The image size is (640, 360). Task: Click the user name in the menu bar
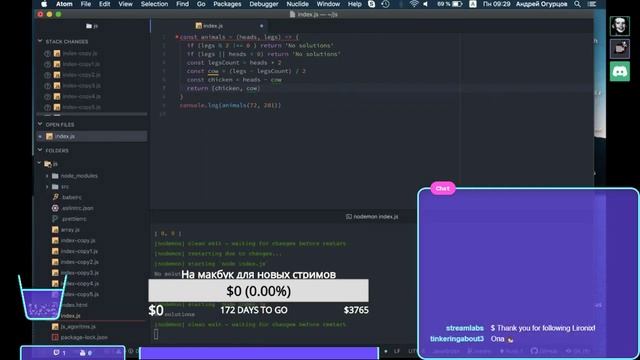tap(542, 4)
